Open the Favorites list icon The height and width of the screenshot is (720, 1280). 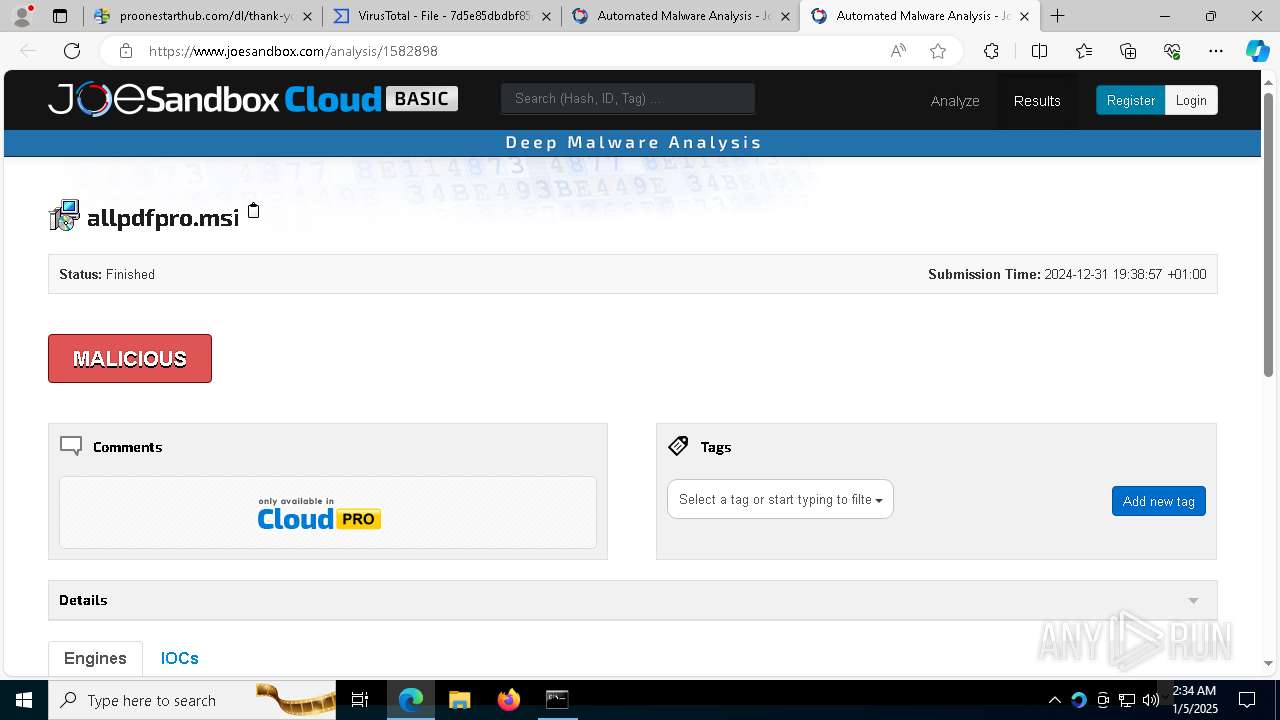[1084, 51]
